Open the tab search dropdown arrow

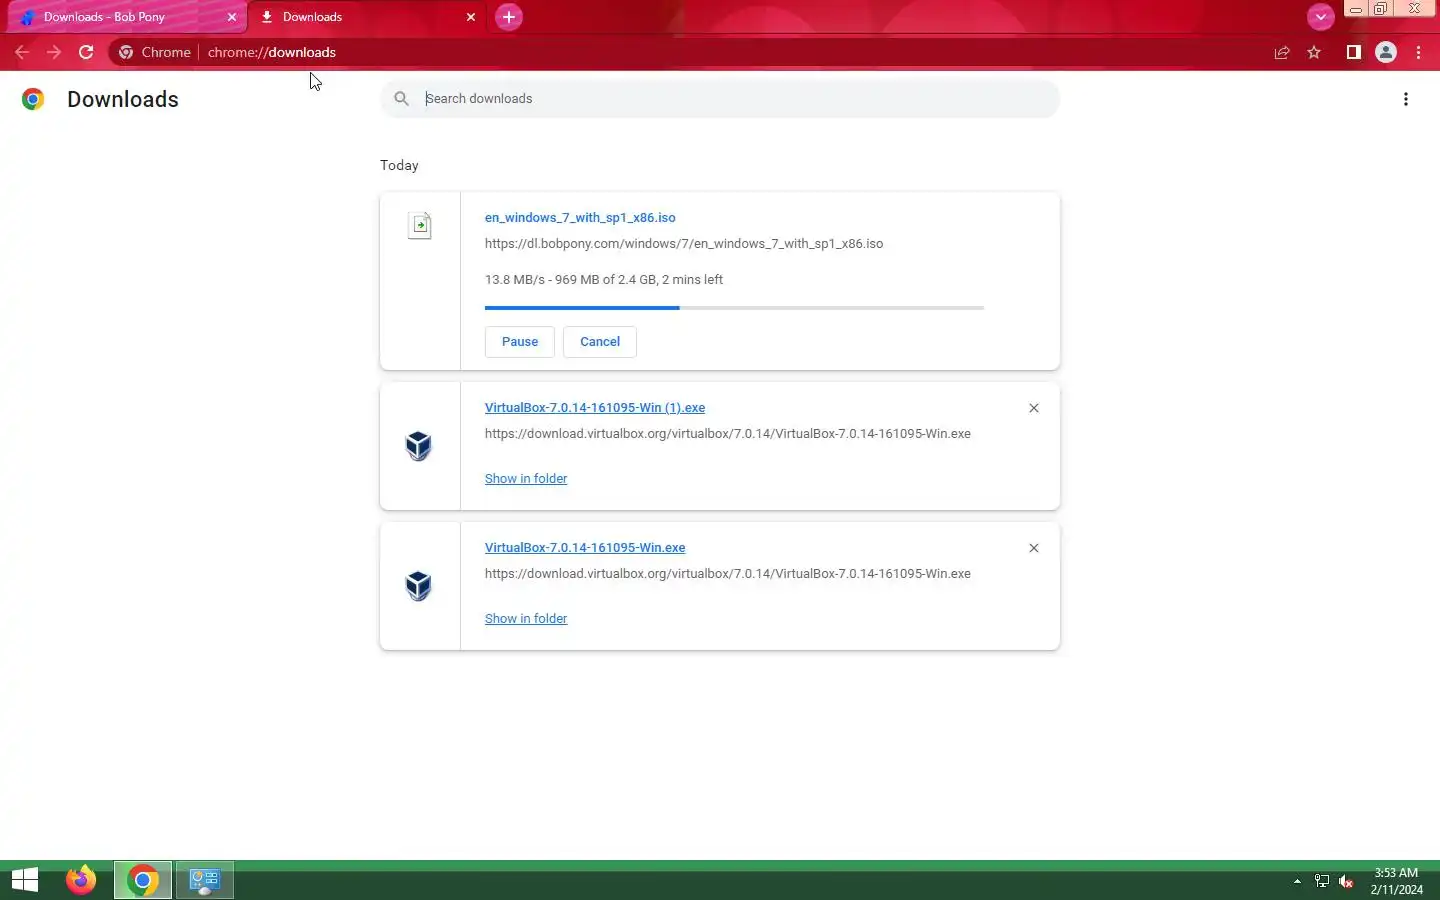1320,17
